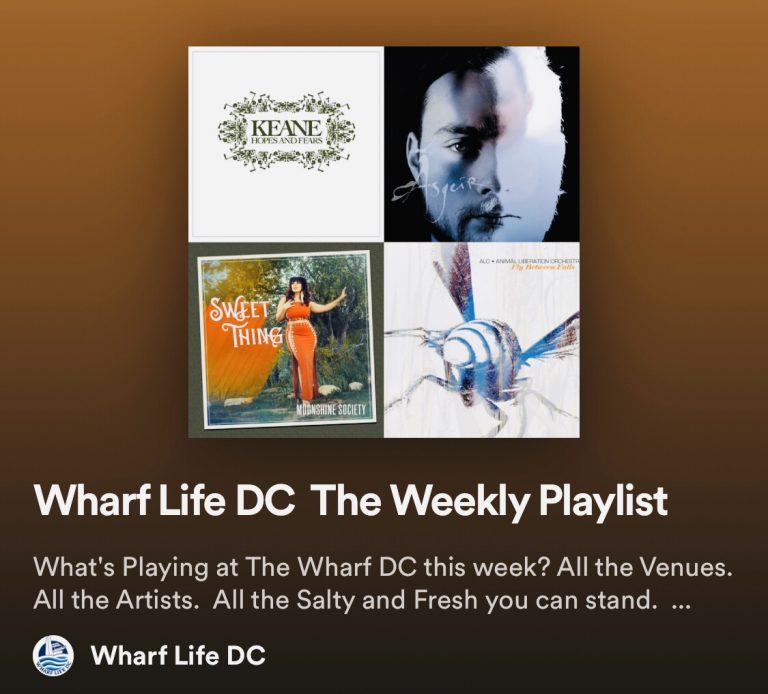Click the Sweet Thing orange title text
This screenshot has height=694, width=768.
245,323
